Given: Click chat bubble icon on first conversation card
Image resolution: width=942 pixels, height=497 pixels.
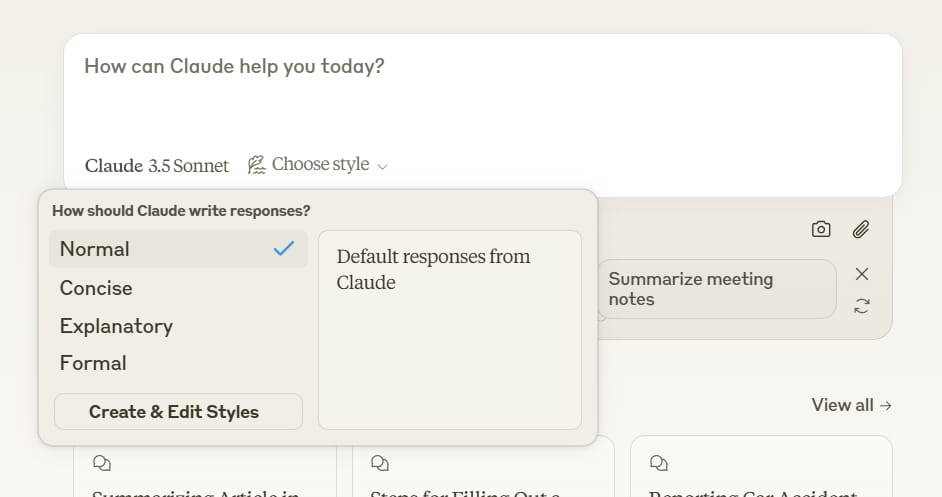Looking at the screenshot, I should [101, 463].
